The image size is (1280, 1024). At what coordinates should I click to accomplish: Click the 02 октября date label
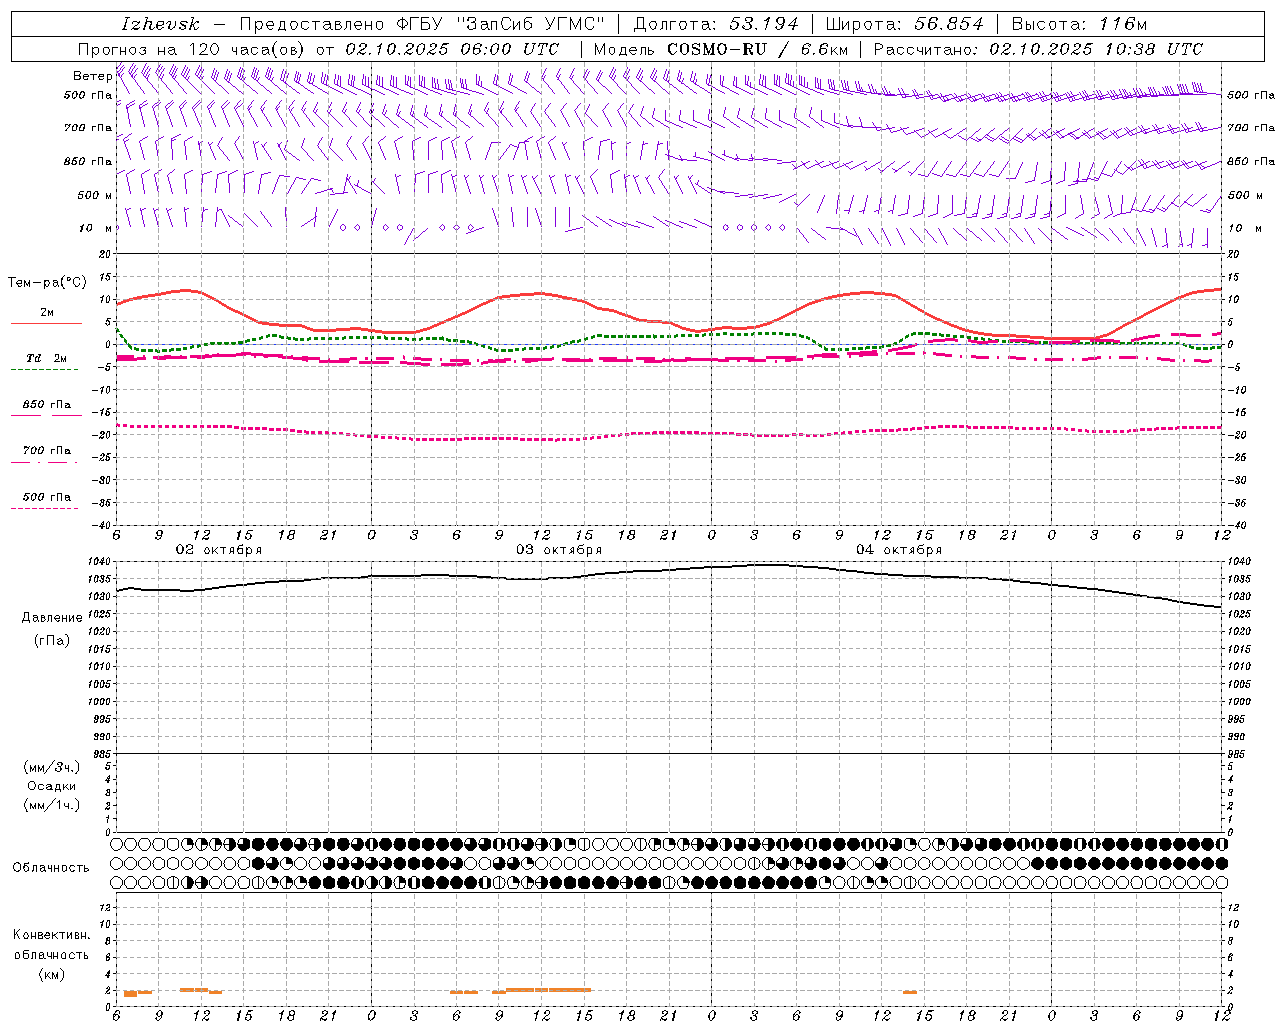[x=219, y=549]
